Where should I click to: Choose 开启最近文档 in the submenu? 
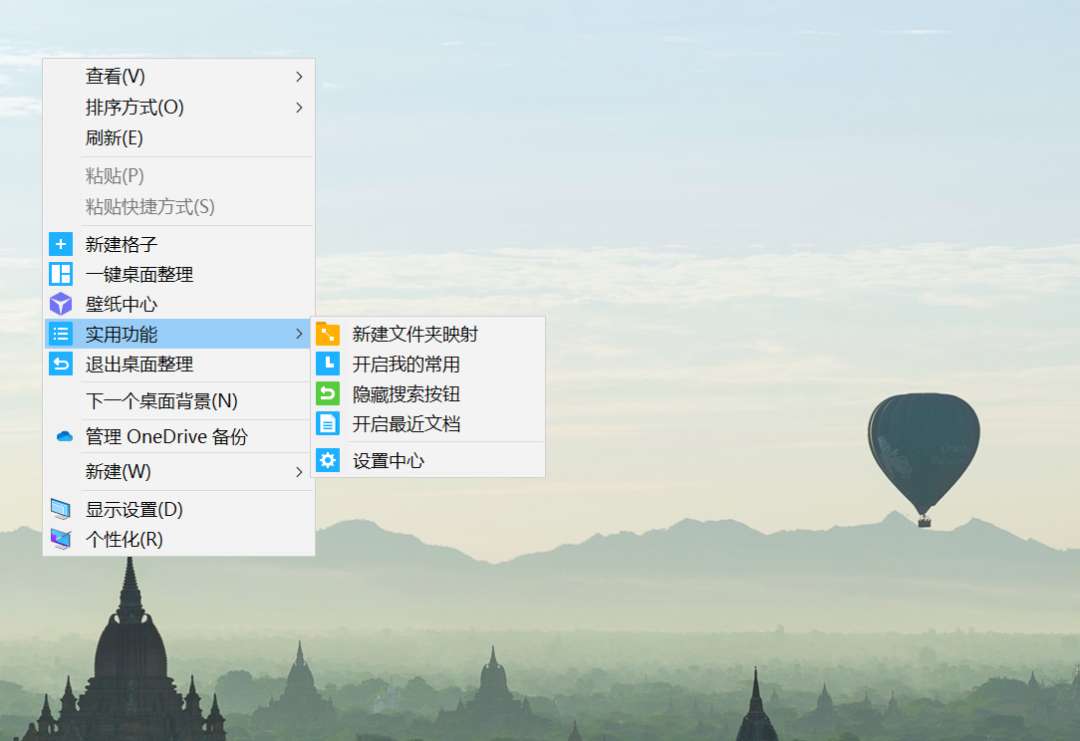428,424
